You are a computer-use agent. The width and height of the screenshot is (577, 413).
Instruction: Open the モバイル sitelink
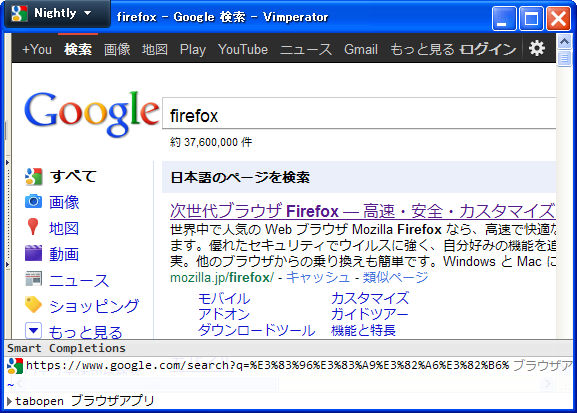(224, 298)
